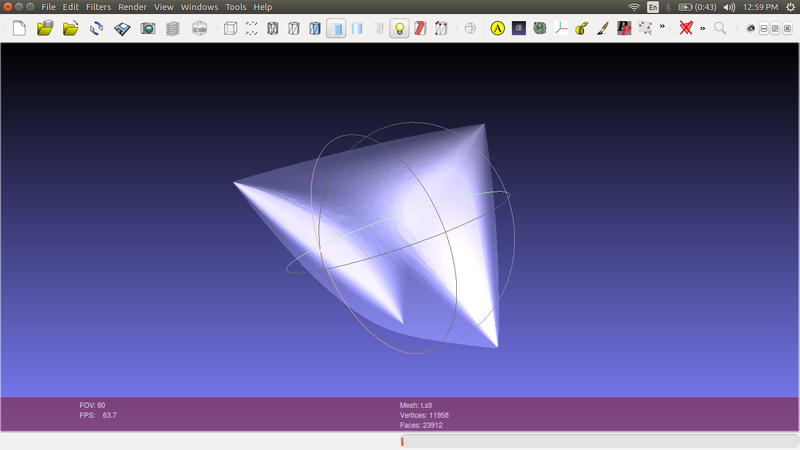This screenshot has height=450, width=800.
Task: Toggle wireframe render mode
Action: point(272,28)
